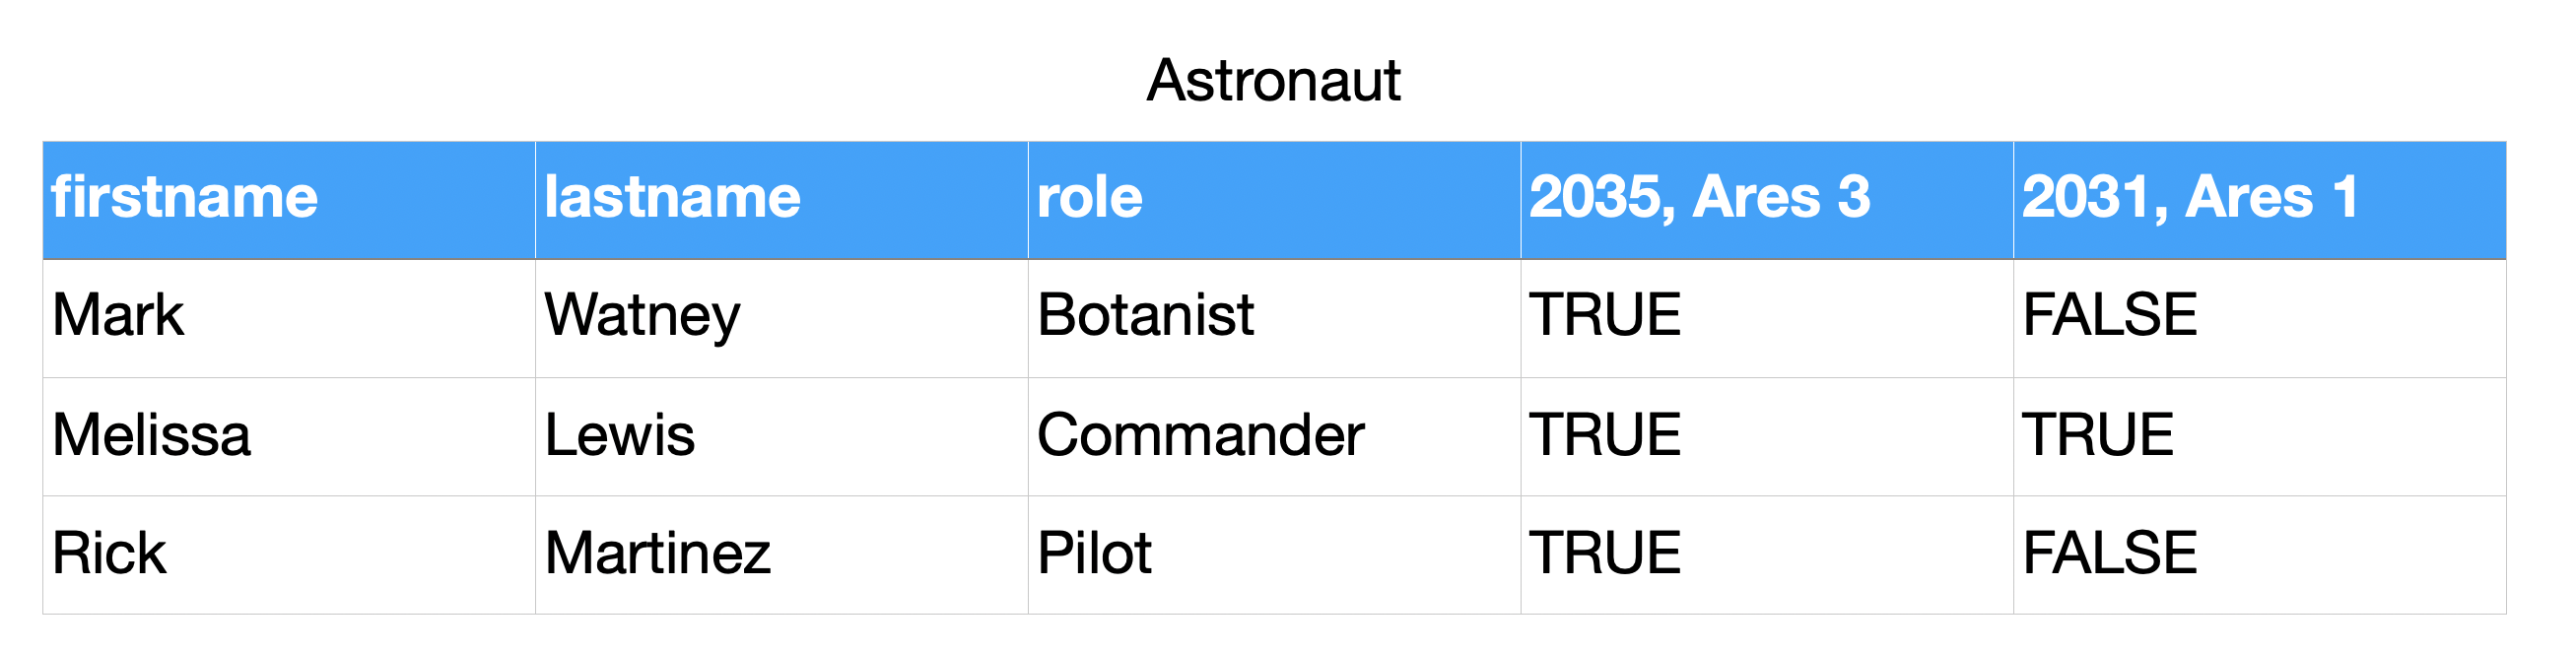This screenshot has height=652, width=2576.
Task: Select the firstname column header
Action: click(x=288, y=198)
